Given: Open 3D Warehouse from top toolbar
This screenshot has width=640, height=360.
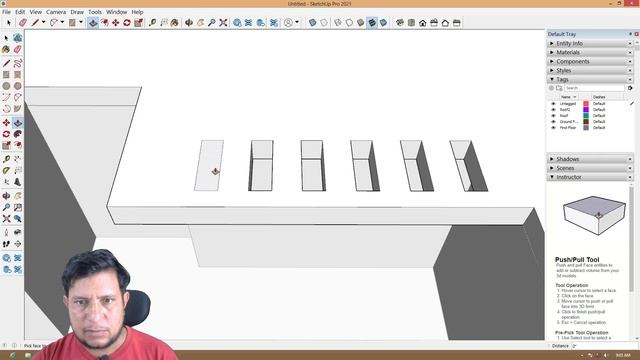Looking at the screenshot, I should pos(237,23).
